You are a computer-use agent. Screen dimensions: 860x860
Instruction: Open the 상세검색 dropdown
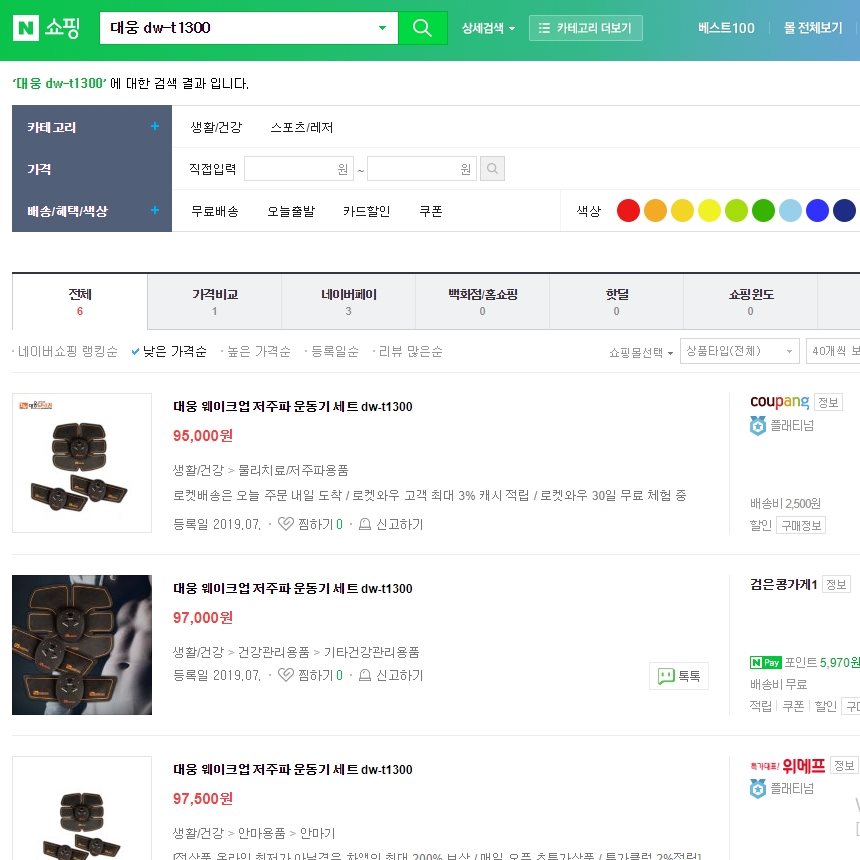[488, 28]
